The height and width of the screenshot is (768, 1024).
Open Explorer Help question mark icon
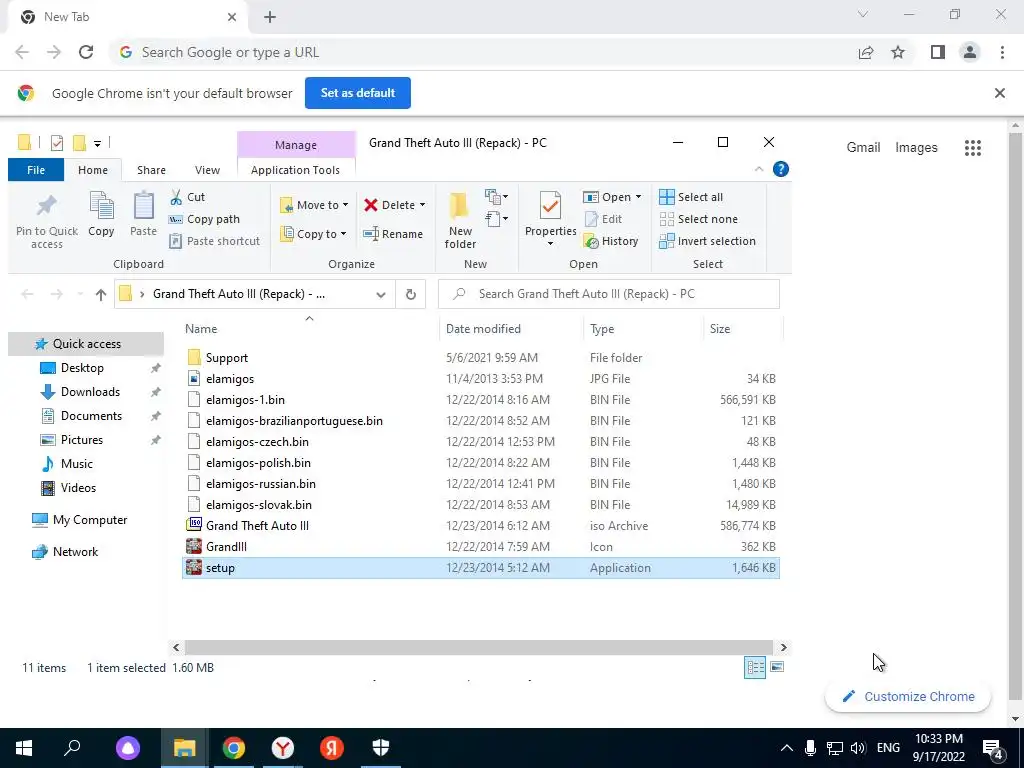tap(780, 170)
